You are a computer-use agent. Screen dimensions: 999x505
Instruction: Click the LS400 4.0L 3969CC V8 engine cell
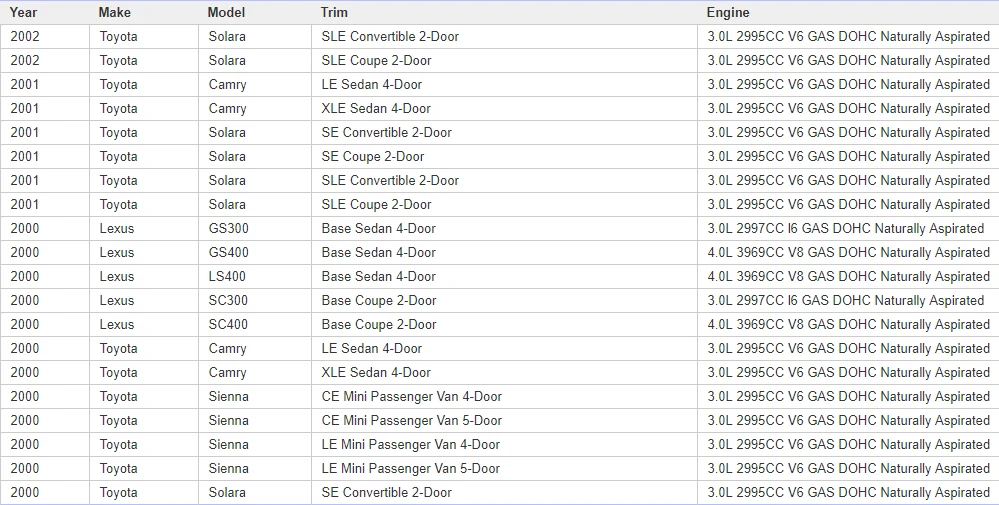click(x=848, y=276)
